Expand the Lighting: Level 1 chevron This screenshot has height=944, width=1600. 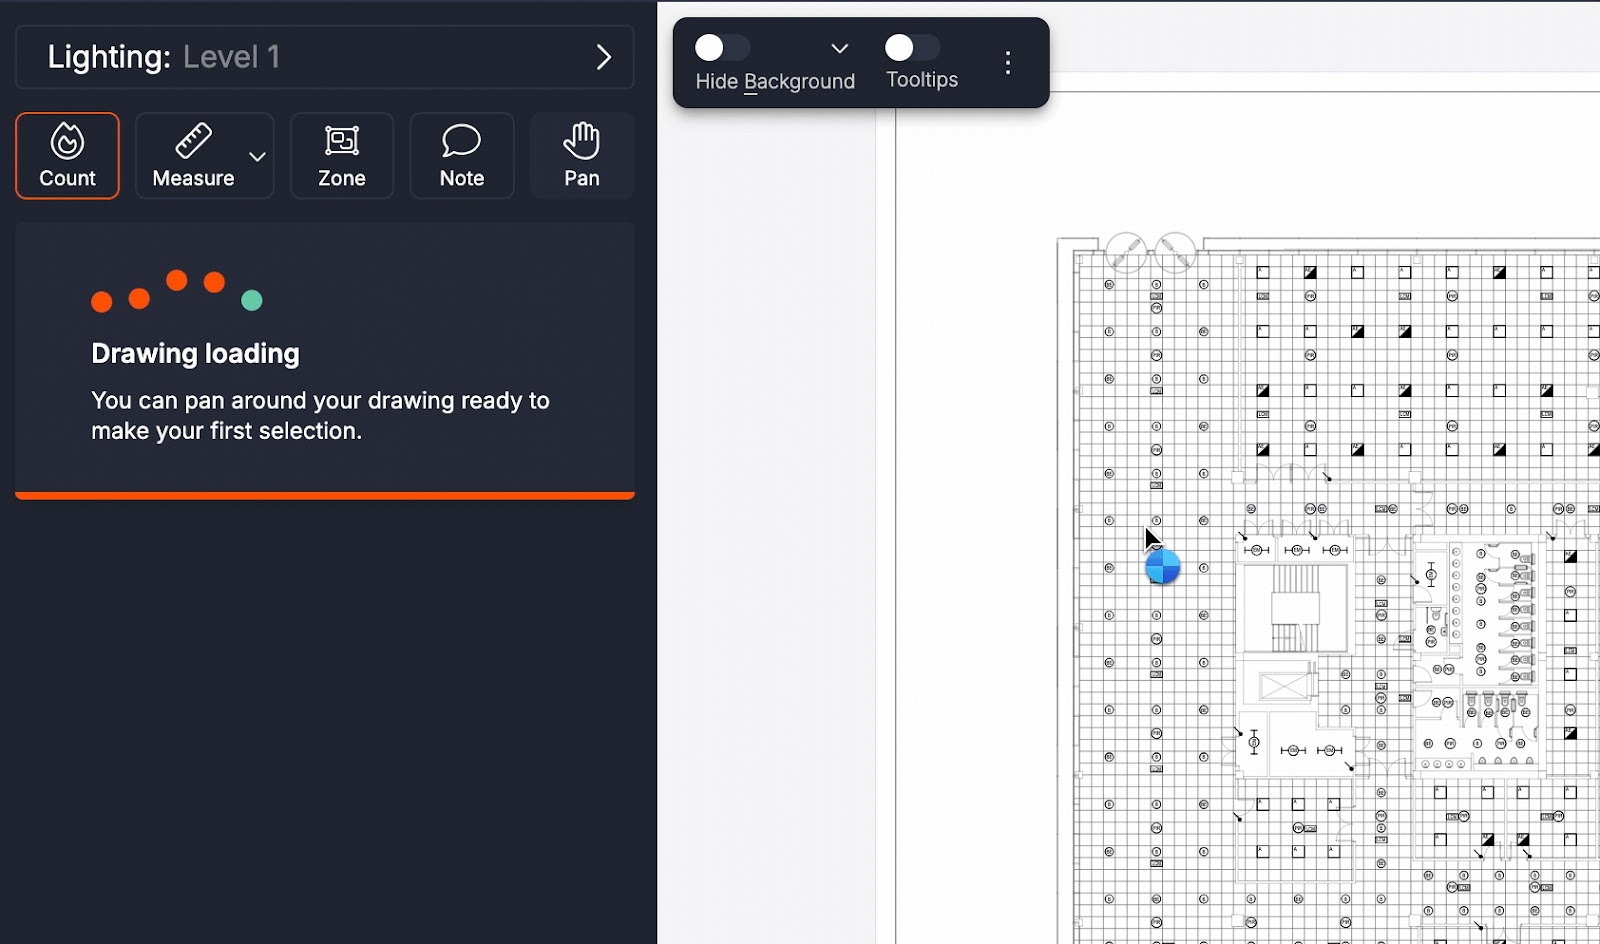tap(603, 57)
